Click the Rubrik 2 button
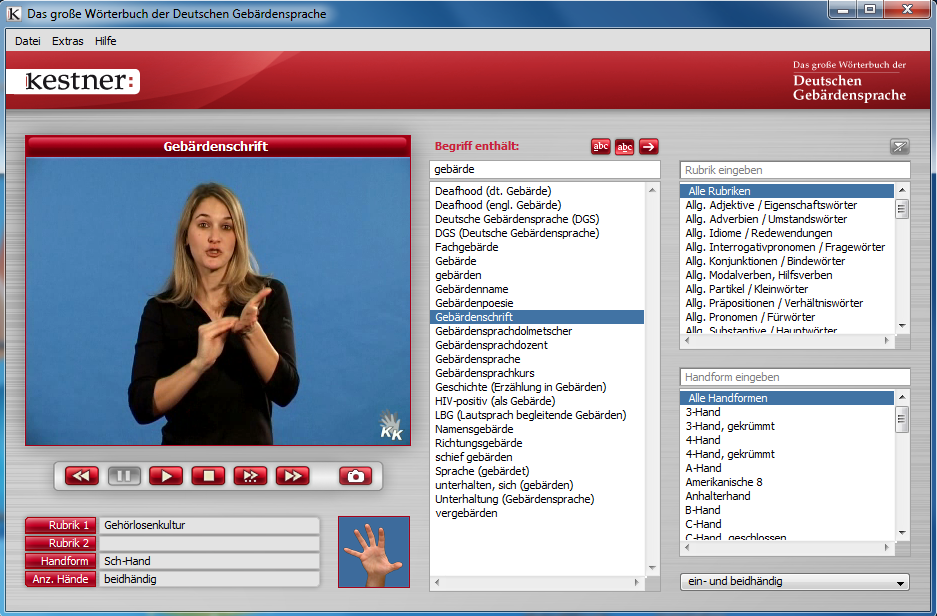The width and height of the screenshot is (937, 616). (60, 543)
